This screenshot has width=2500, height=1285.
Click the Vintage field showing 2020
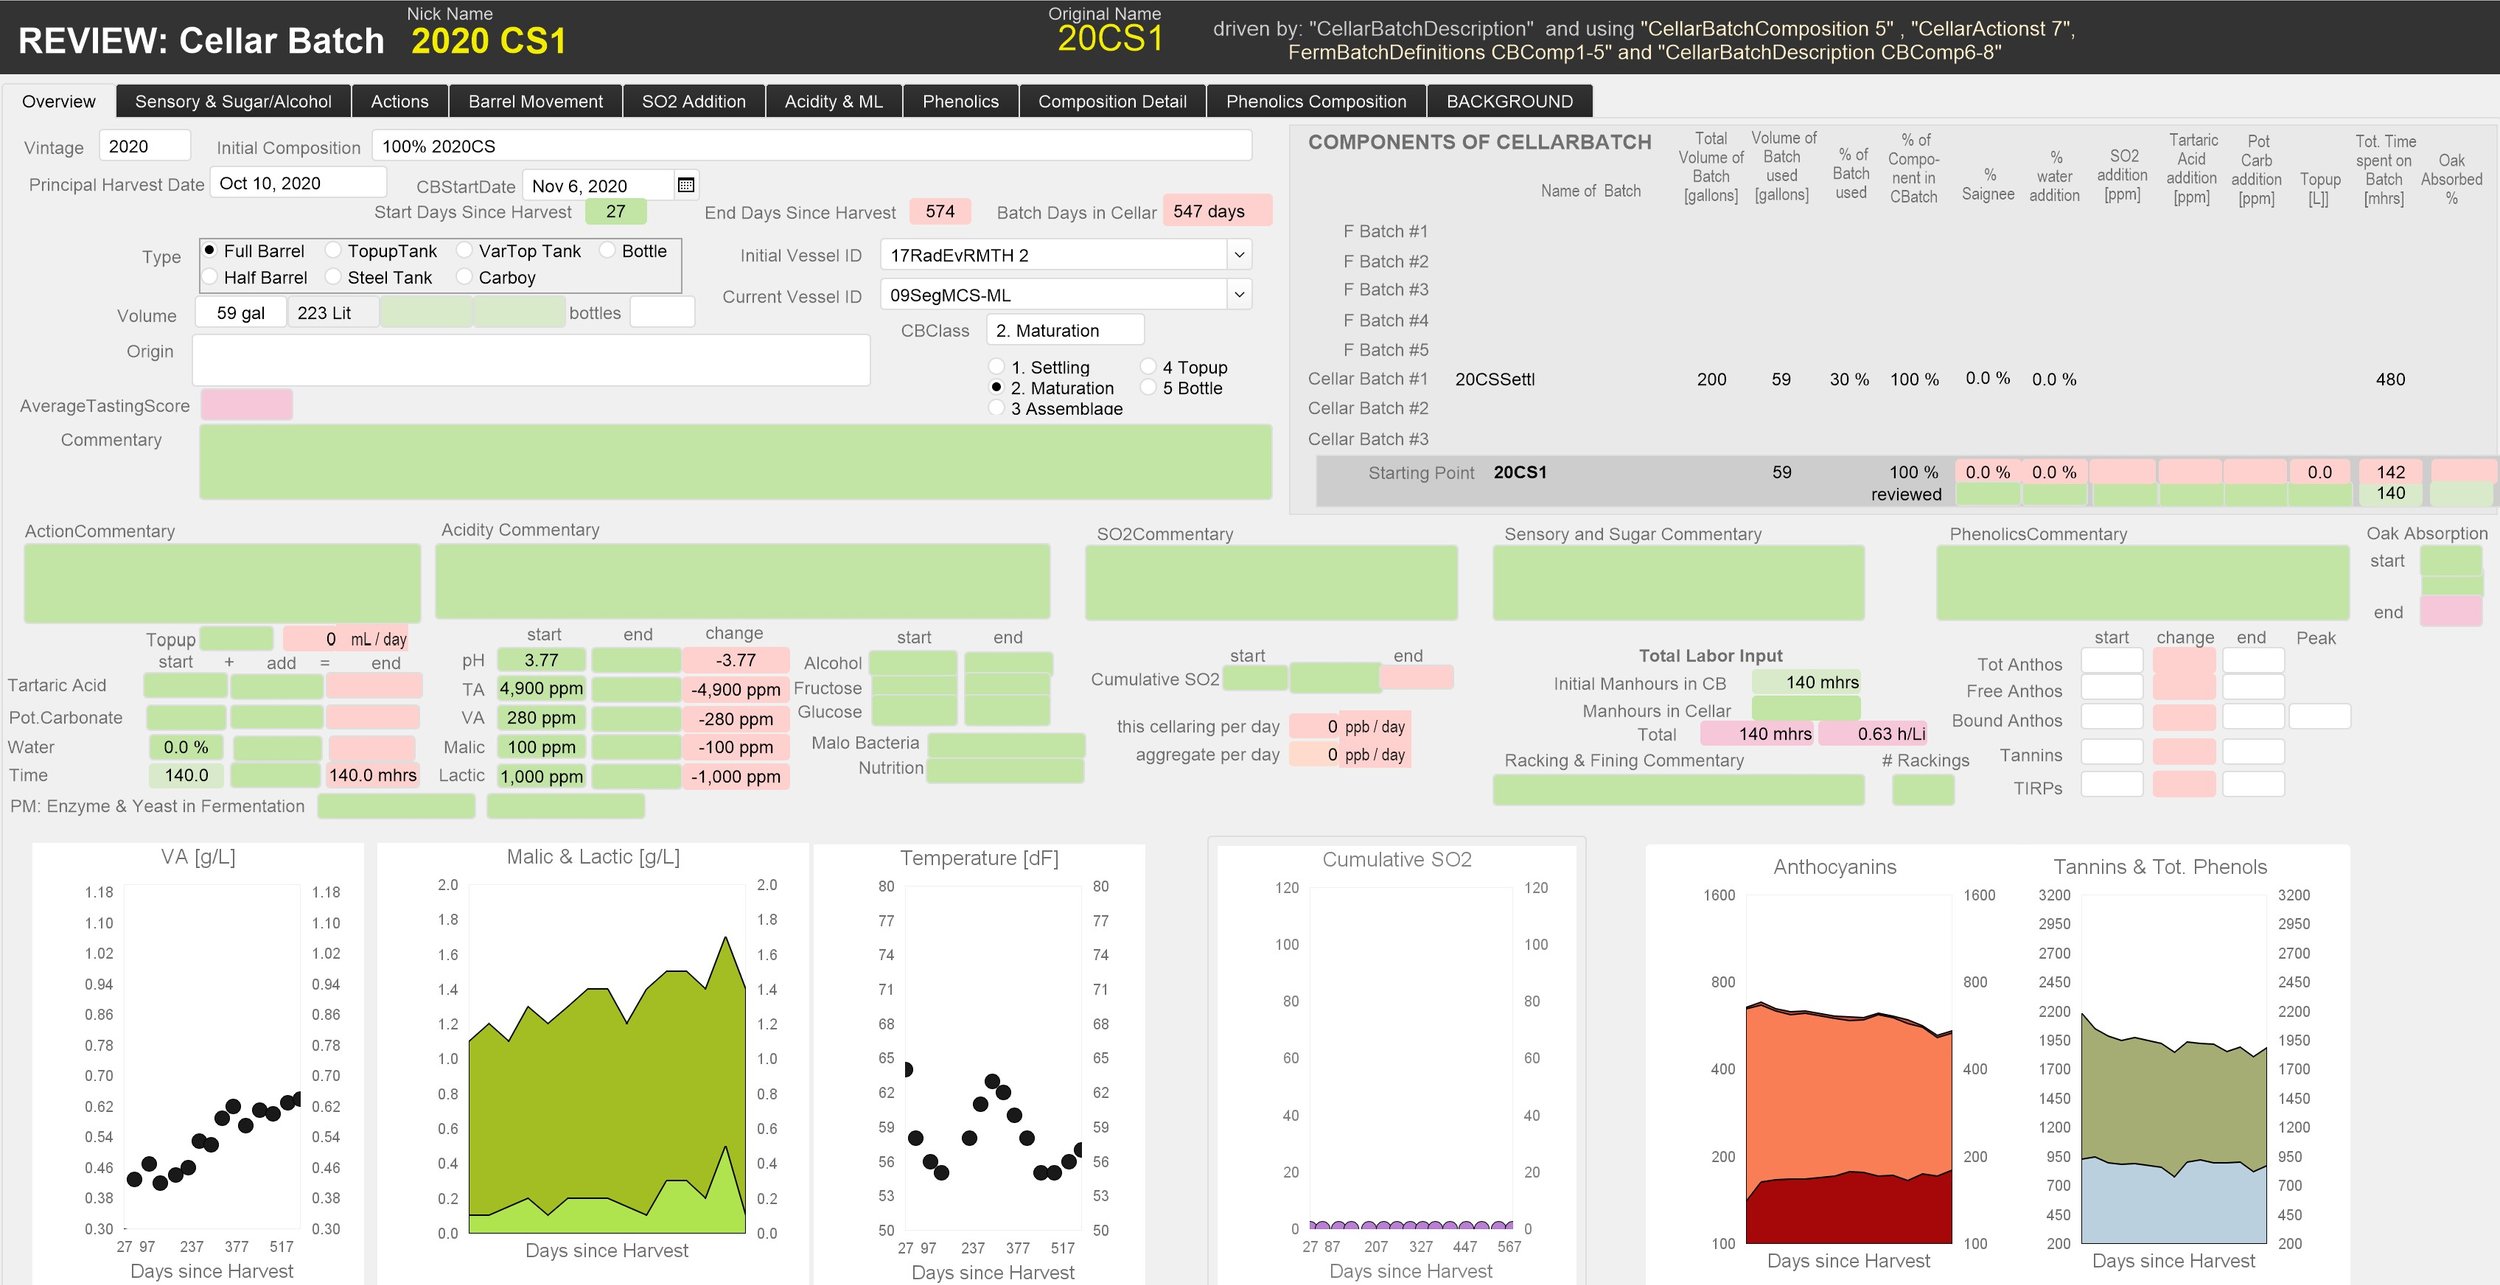[145, 146]
